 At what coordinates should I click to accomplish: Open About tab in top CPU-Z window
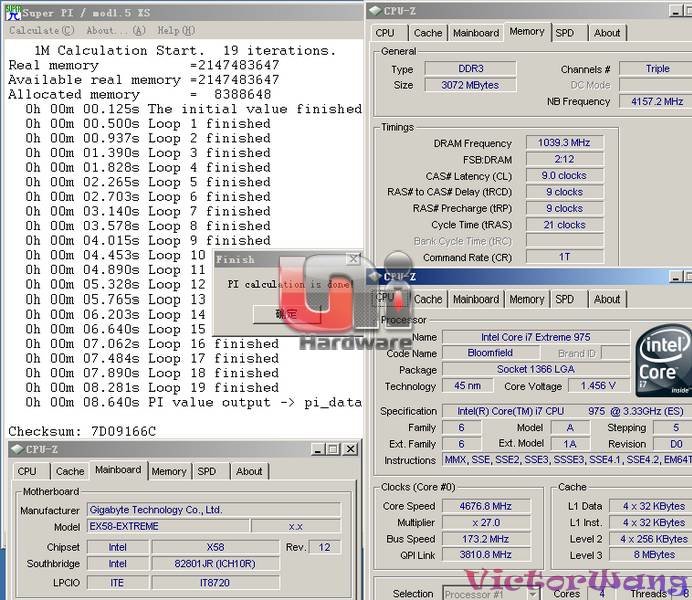[607, 33]
